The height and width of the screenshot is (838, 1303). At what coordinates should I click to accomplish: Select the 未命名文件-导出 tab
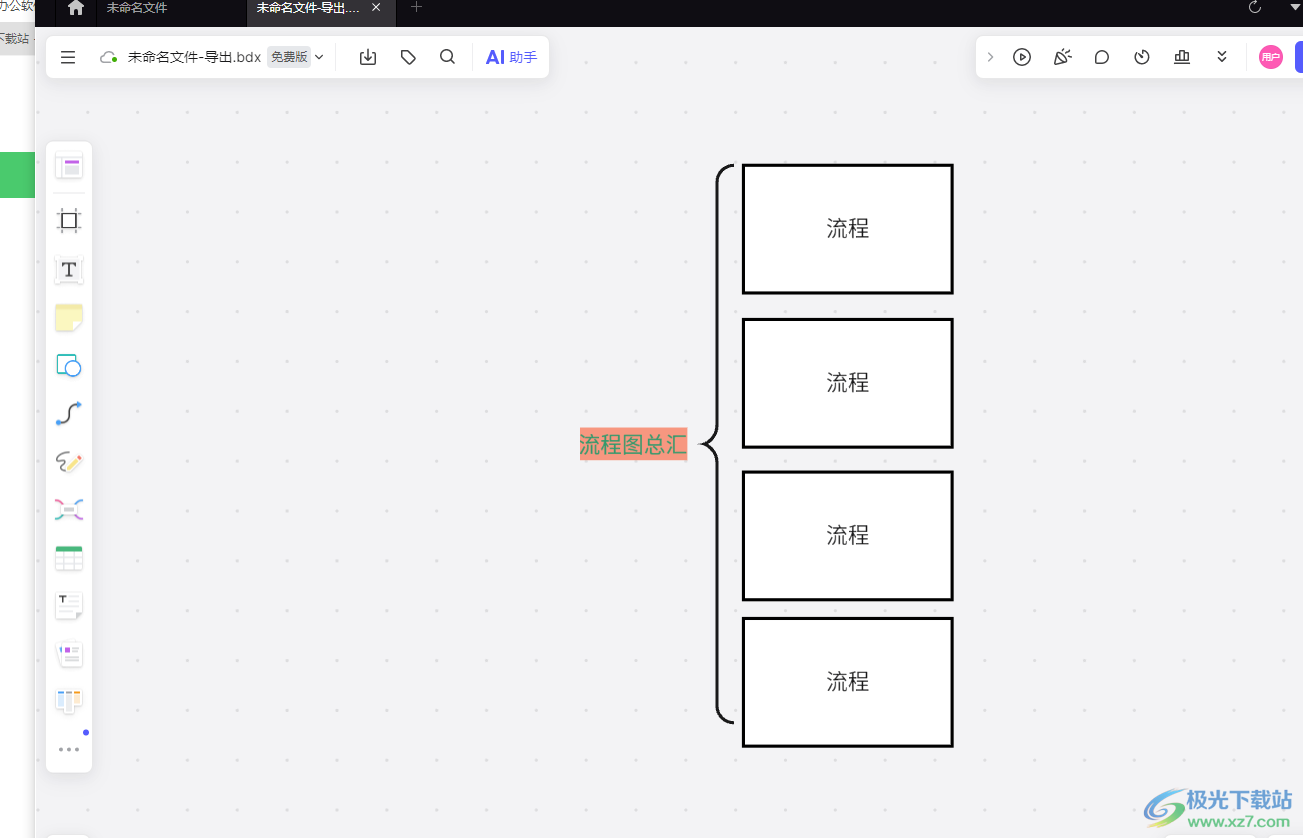(308, 8)
